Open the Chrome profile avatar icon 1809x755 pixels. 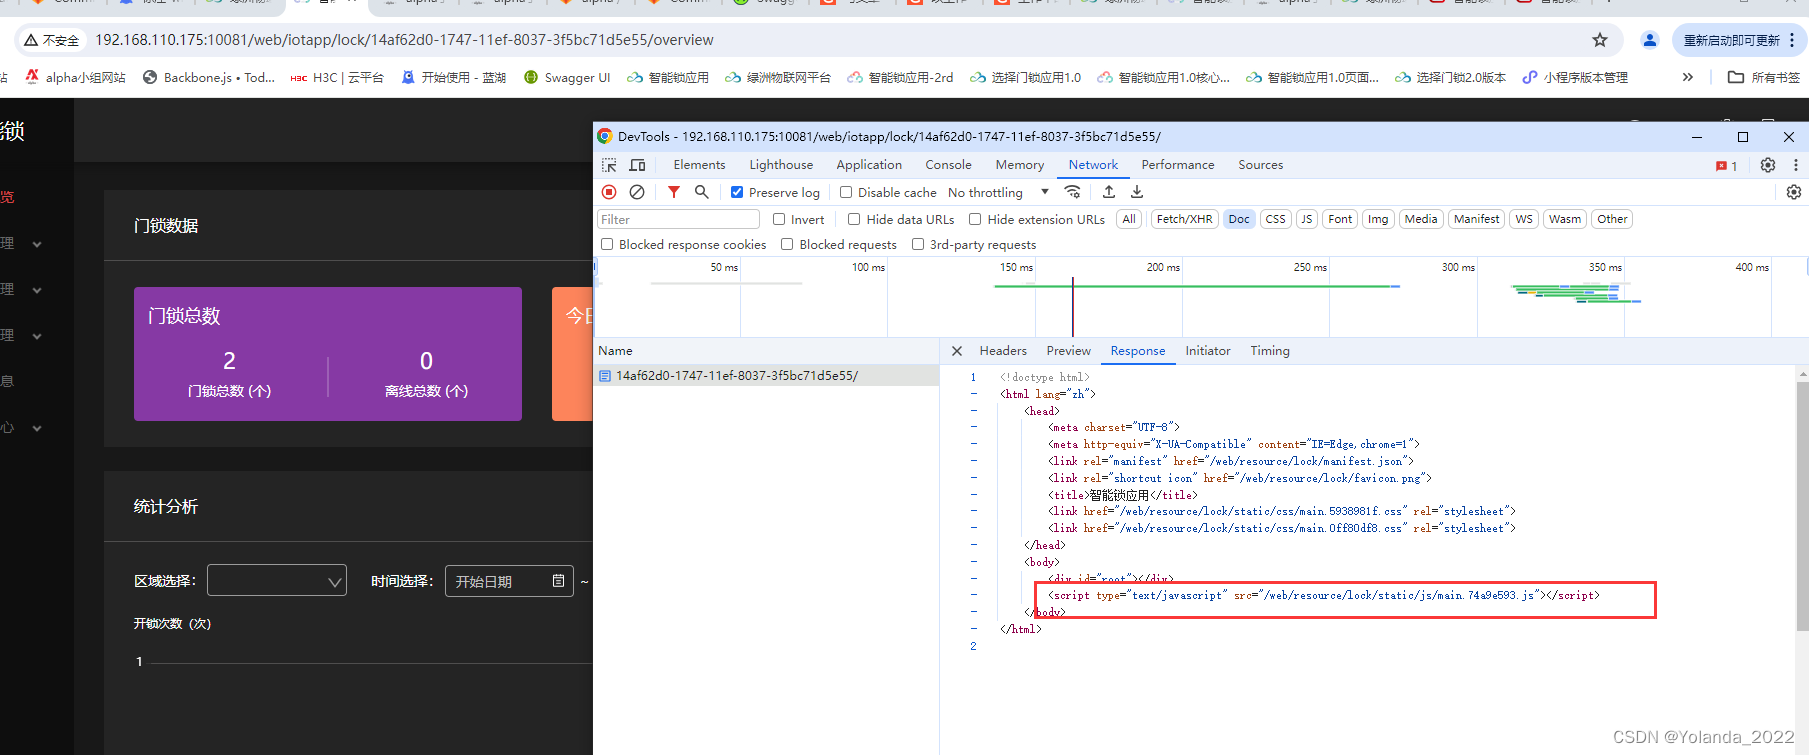point(1650,40)
